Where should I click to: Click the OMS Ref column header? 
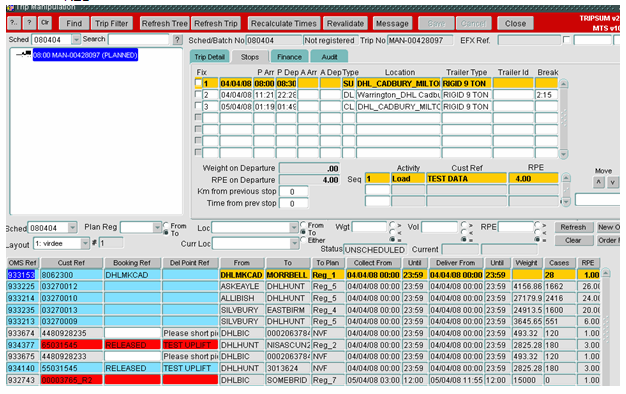22,263
